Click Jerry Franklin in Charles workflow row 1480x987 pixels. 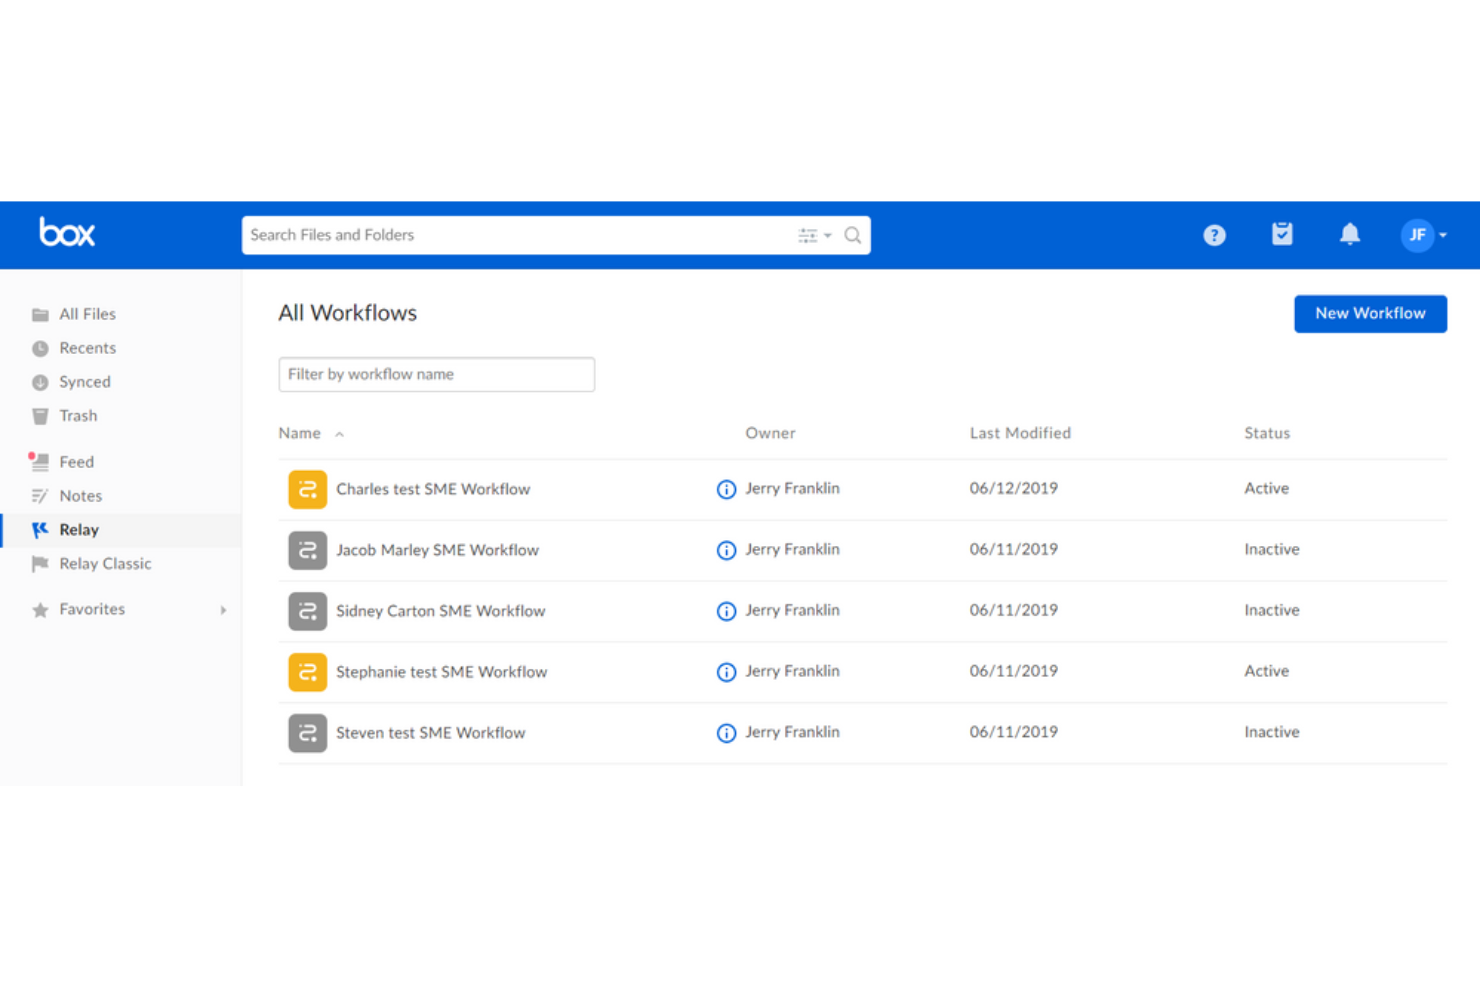(792, 488)
